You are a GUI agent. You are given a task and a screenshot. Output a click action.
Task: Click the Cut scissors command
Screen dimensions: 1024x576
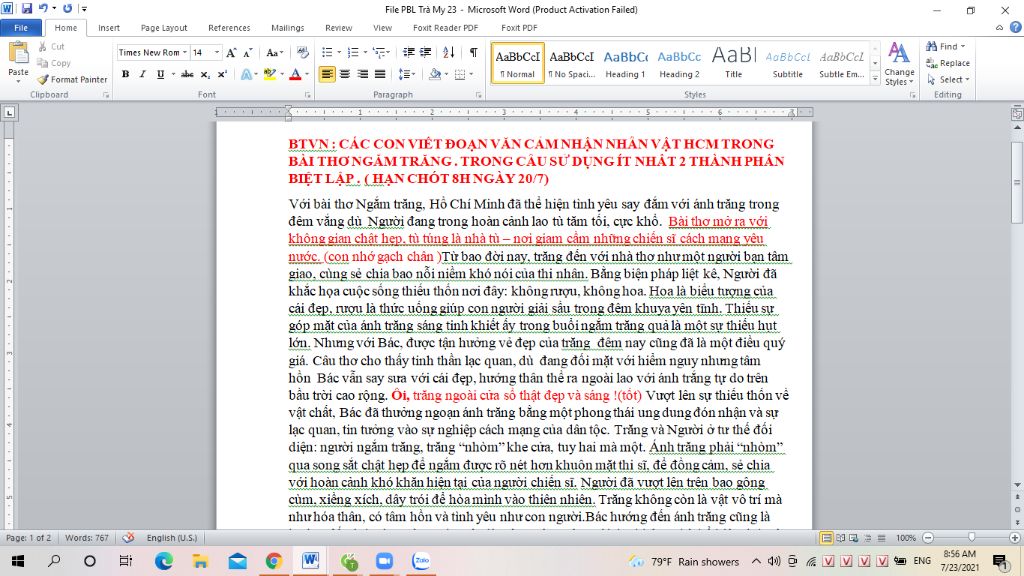[x=51, y=46]
